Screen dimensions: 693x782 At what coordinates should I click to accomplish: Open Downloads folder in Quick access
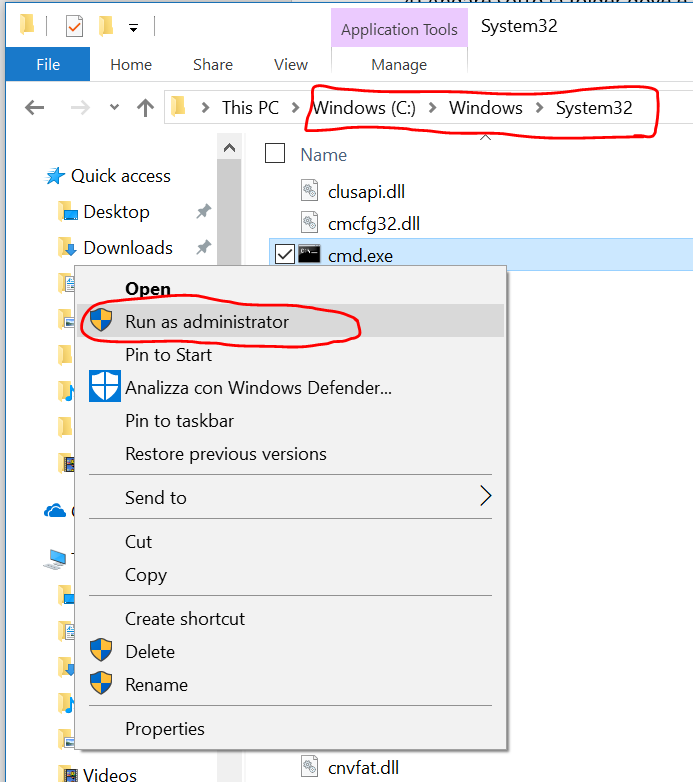click(x=127, y=248)
